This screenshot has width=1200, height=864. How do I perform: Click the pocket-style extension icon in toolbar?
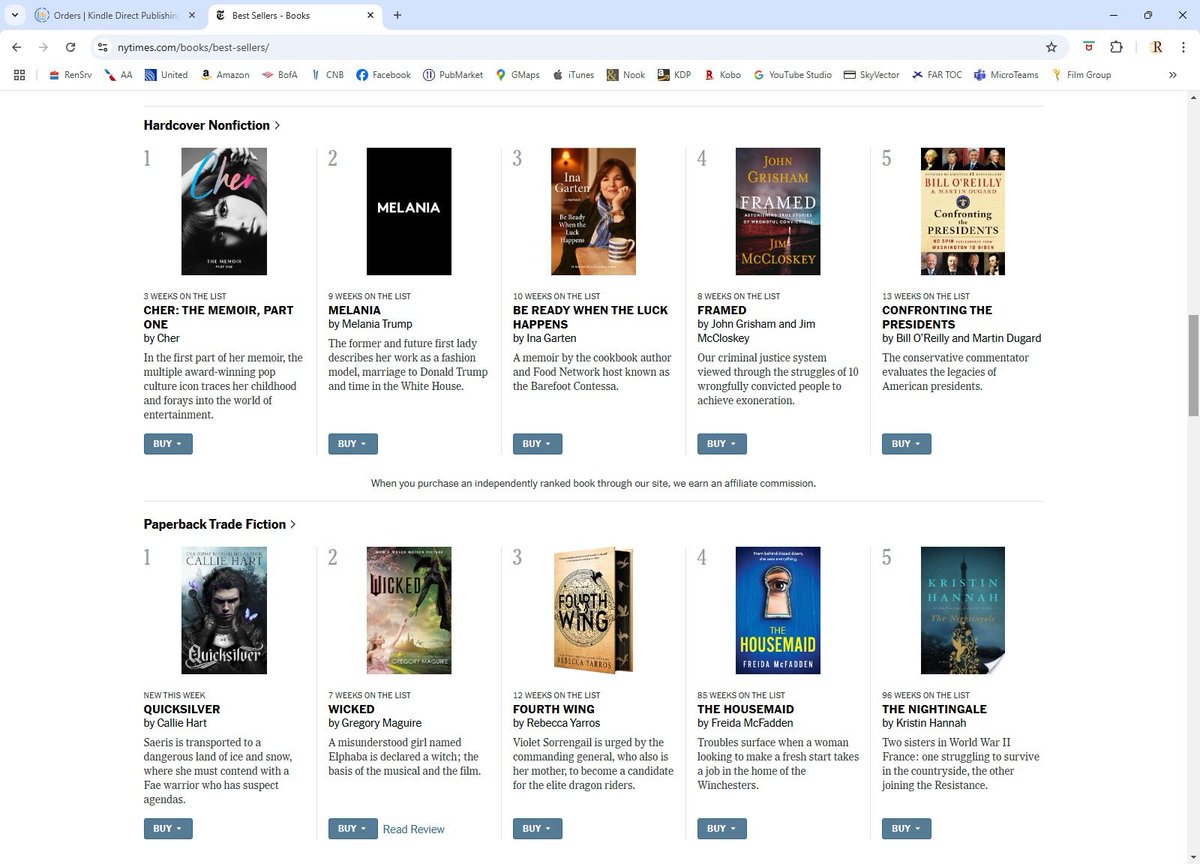coord(1089,47)
